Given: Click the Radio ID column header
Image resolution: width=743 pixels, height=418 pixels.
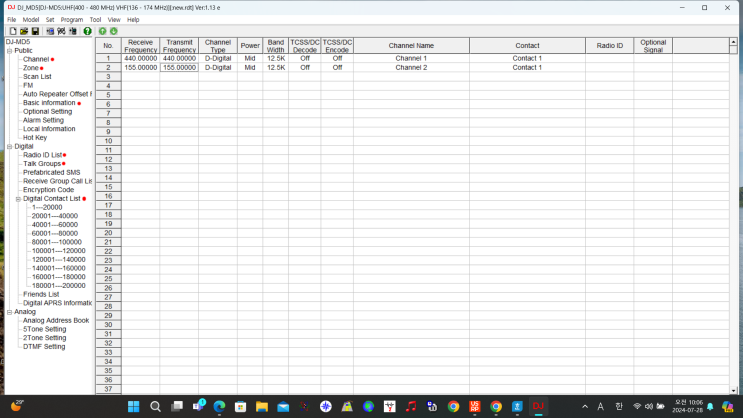Looking at the screenshot, I should pyautogui.click(x=609, y=46).
